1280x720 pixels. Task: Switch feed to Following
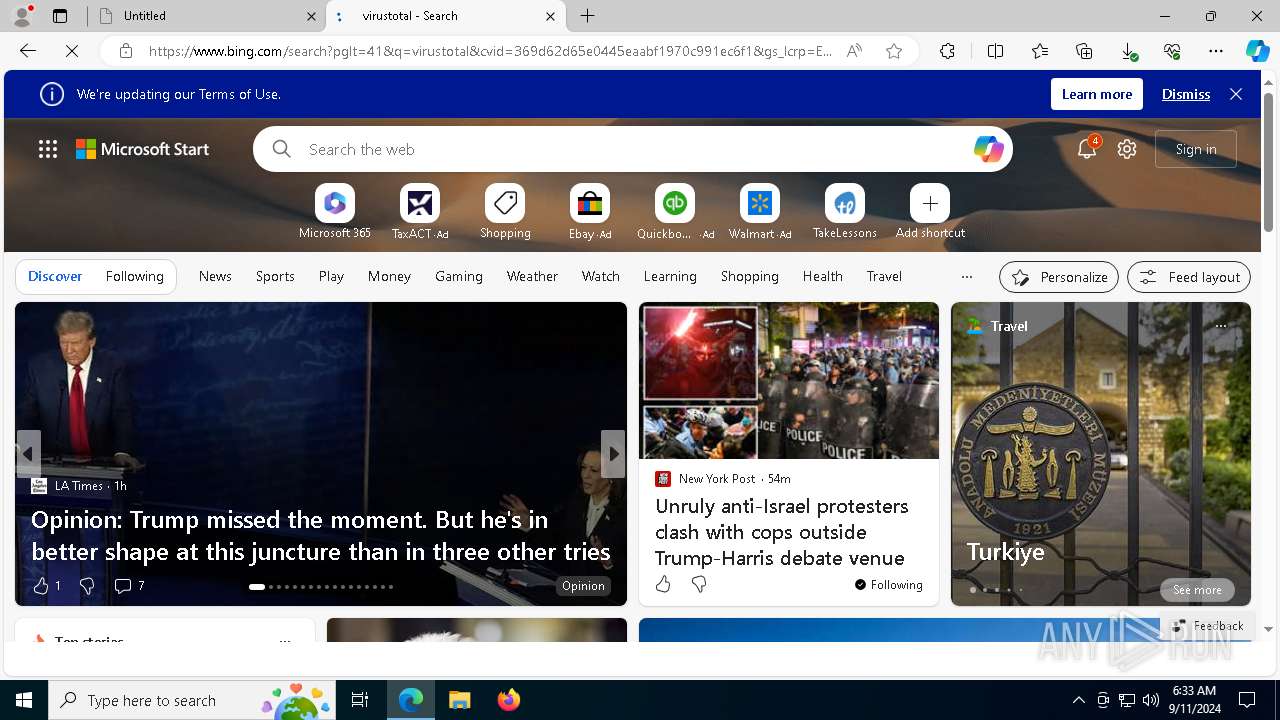[134, 276]
